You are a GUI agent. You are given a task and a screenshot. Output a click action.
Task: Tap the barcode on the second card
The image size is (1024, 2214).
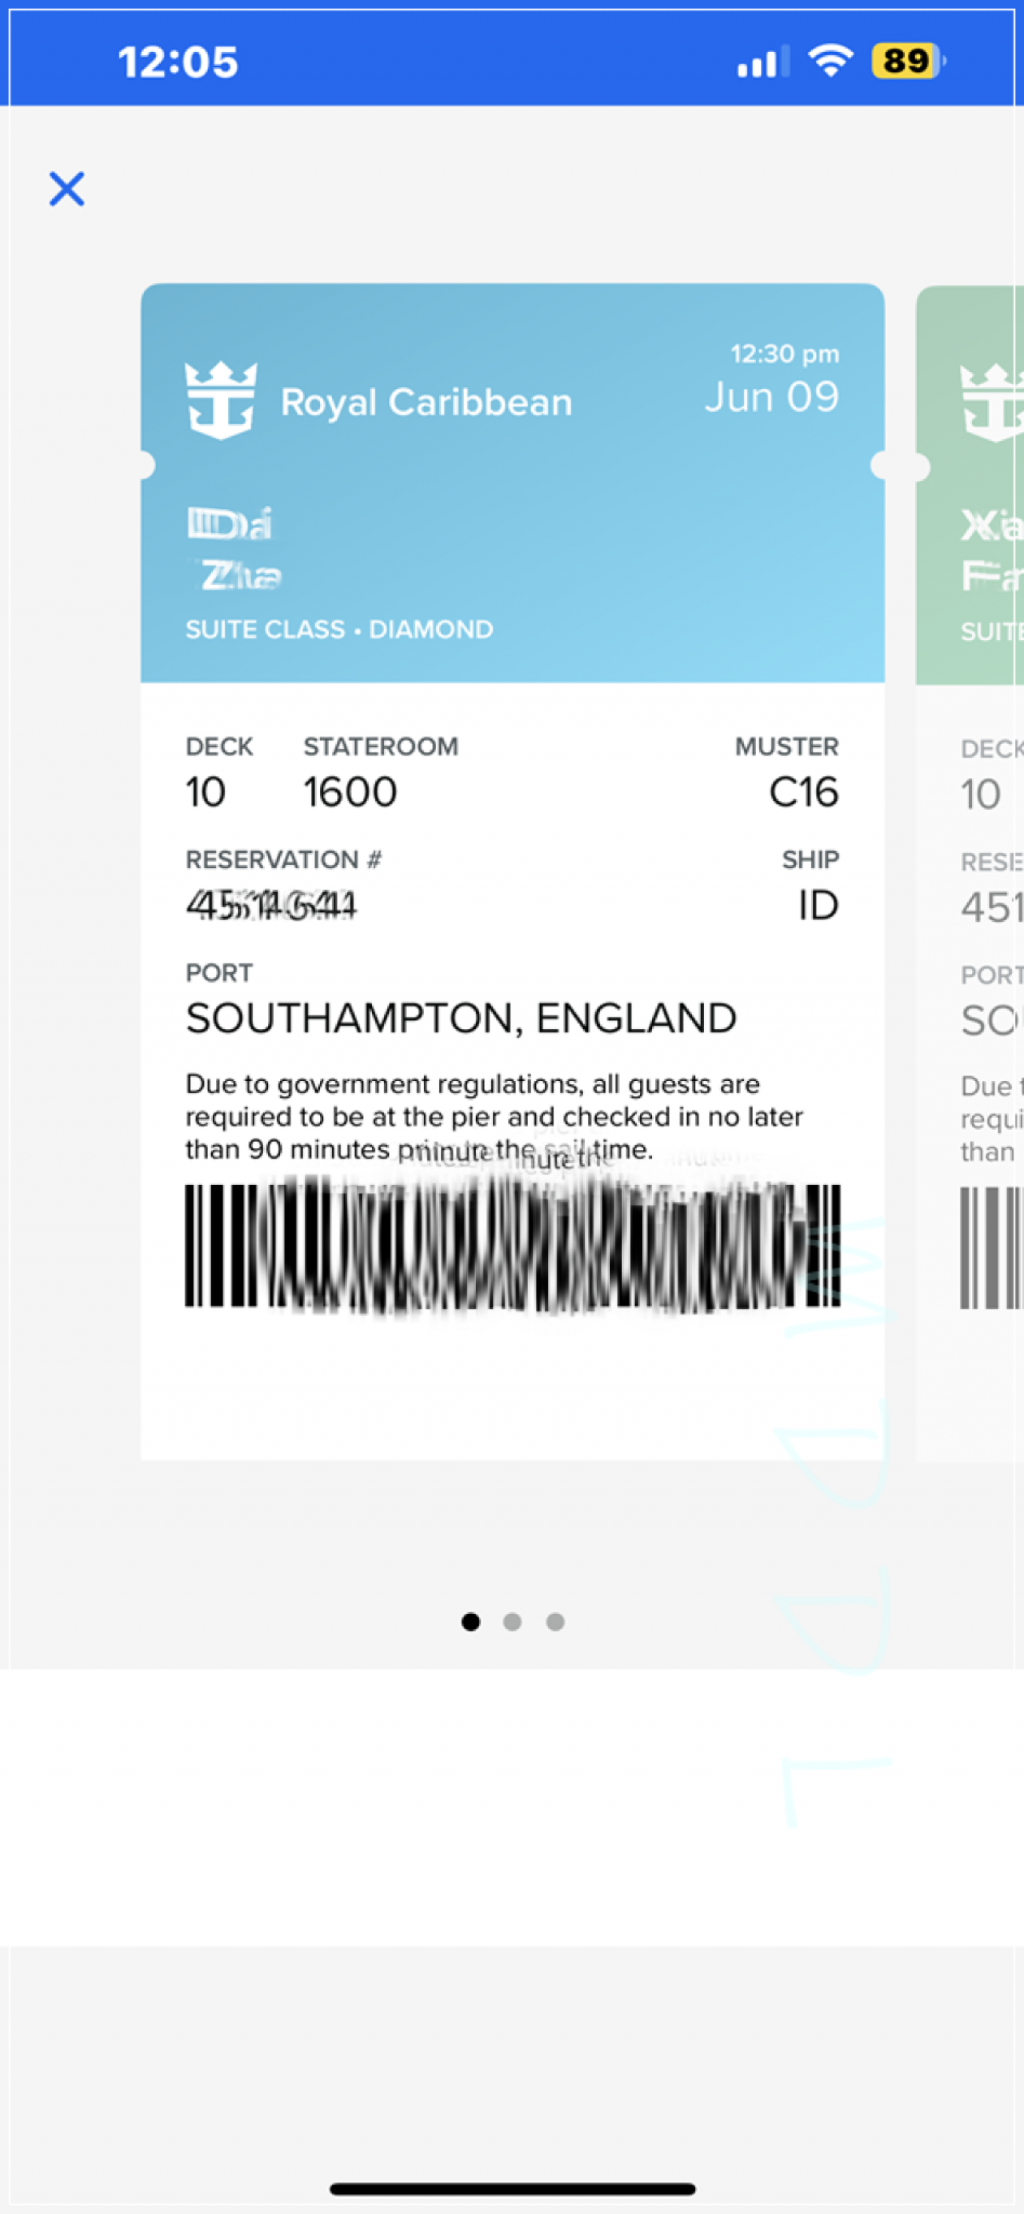991,1248
